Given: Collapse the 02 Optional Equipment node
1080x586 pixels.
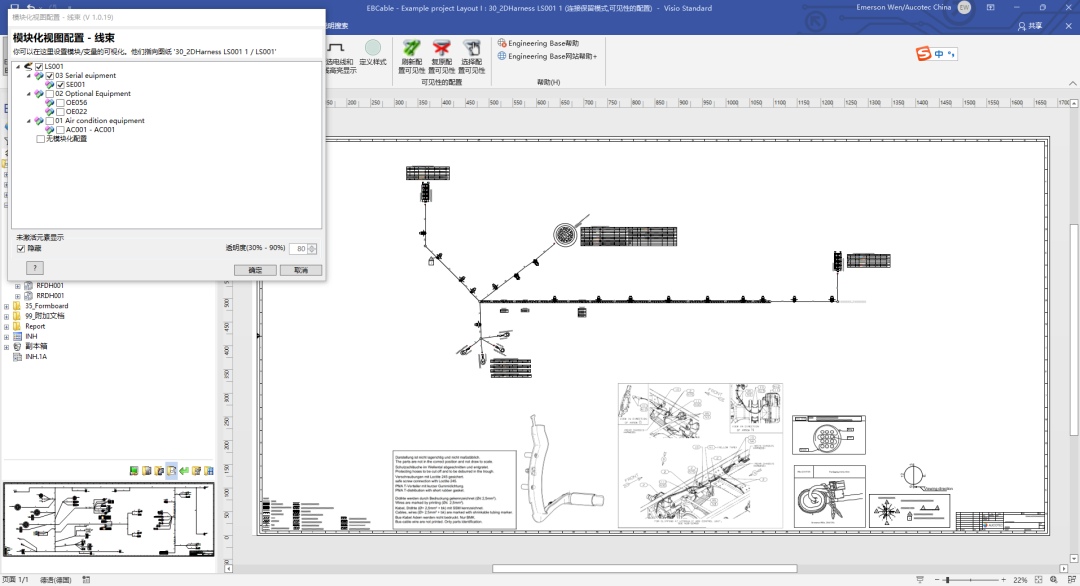Looking at the screenshot, I should click(28, 94).
